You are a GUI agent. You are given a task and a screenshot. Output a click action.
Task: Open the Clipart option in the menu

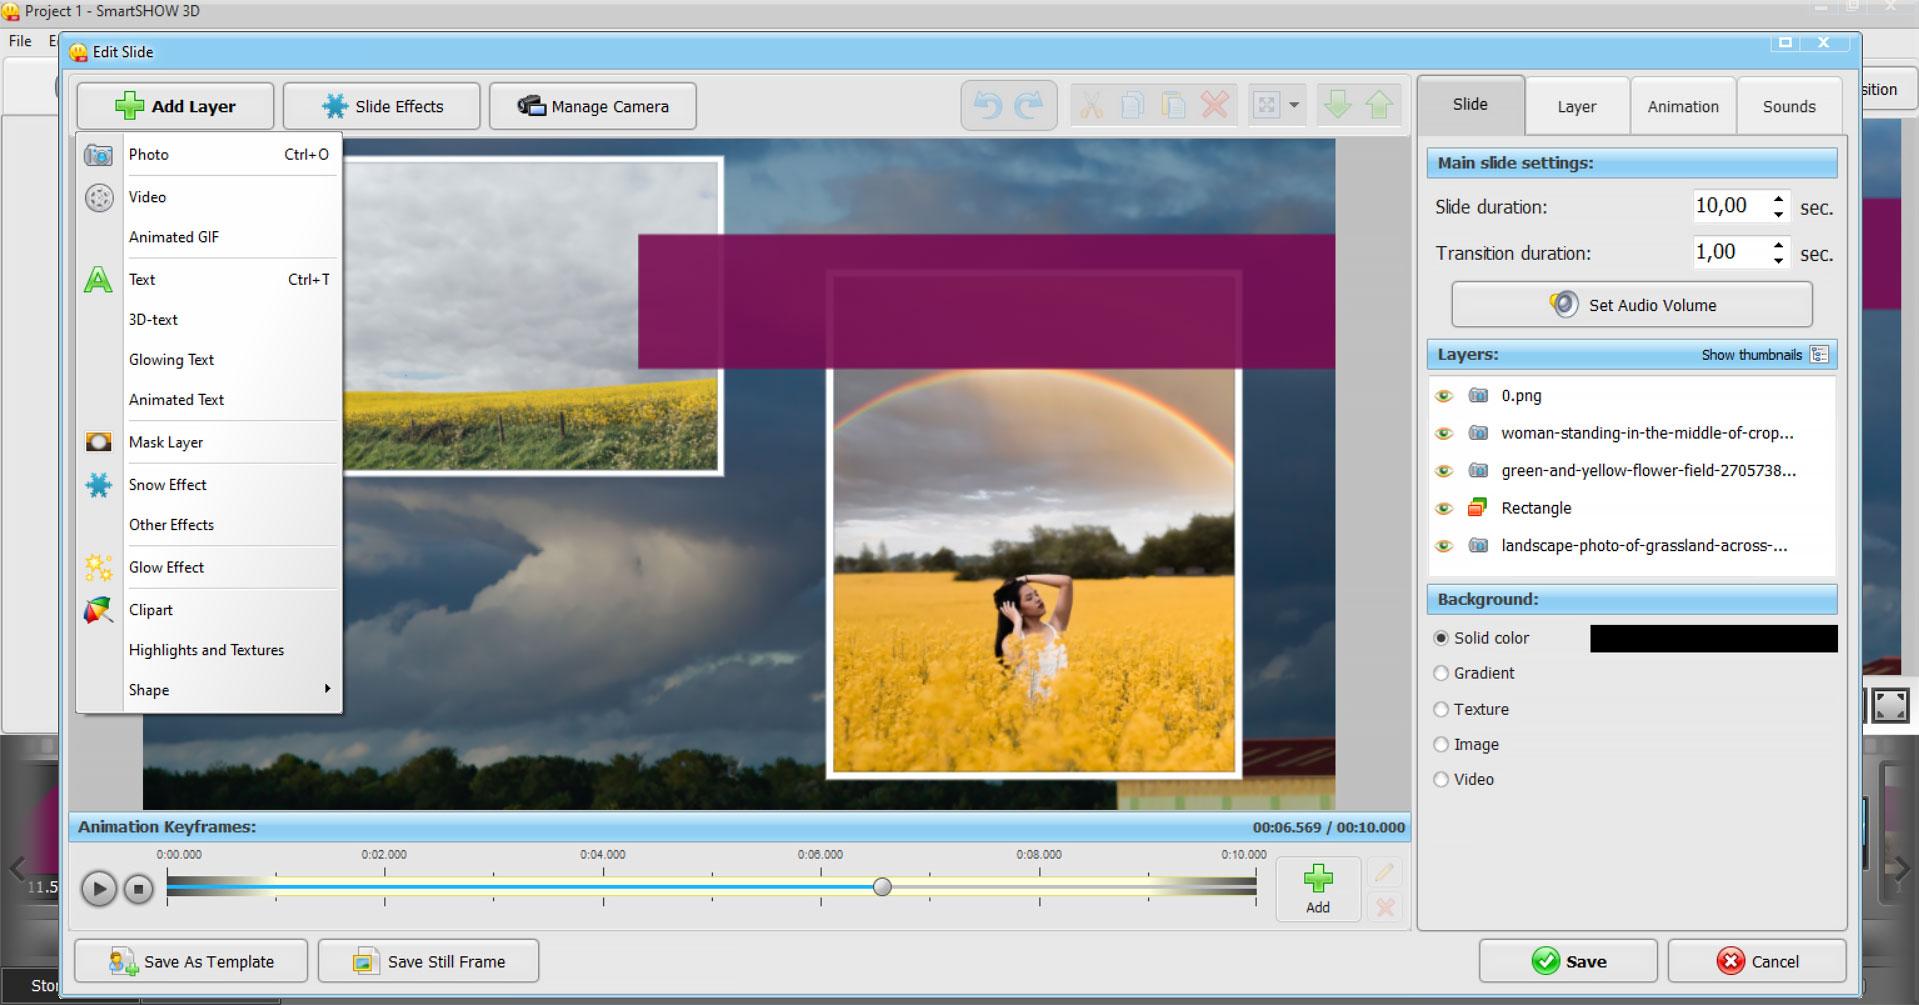[x=149, y=609]
